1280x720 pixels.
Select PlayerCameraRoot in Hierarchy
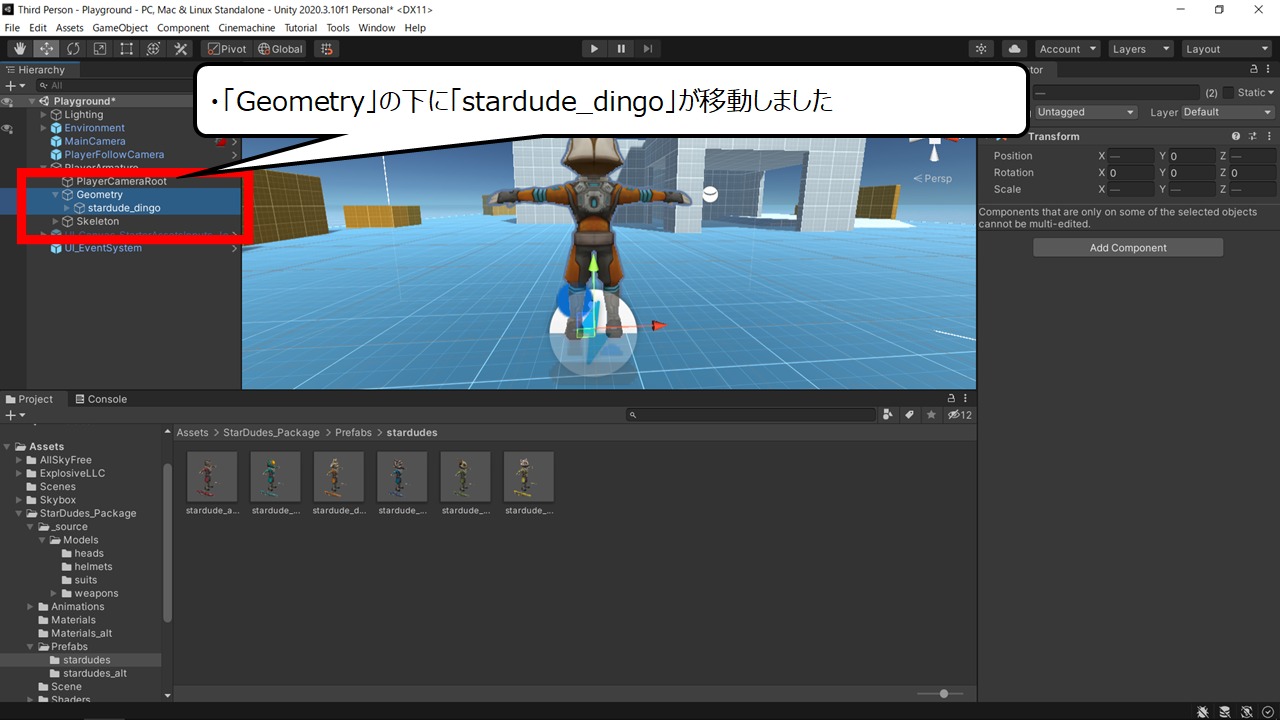121,181
